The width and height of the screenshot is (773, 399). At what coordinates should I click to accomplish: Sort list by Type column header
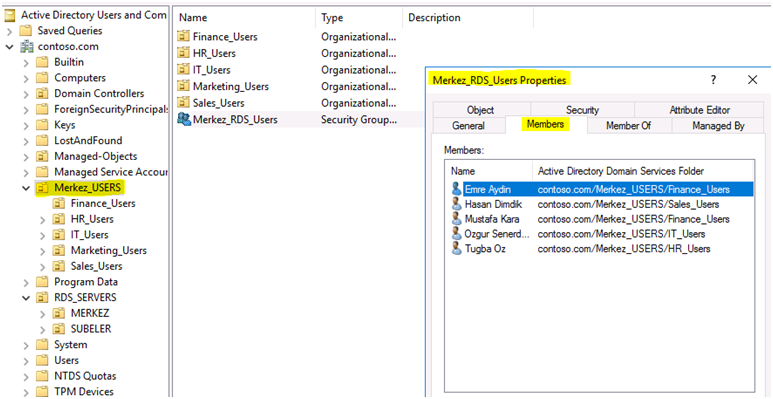(x=359, y=18)
